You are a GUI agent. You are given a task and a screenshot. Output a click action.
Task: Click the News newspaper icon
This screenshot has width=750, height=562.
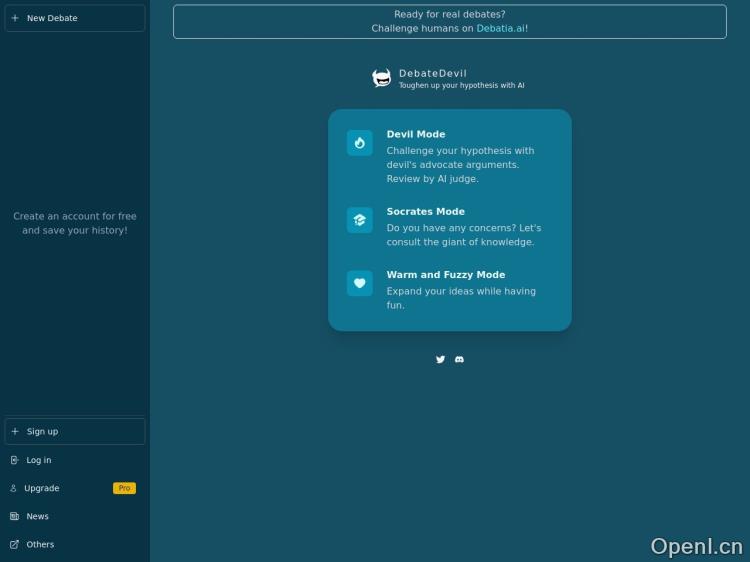(x=15, y=516)
